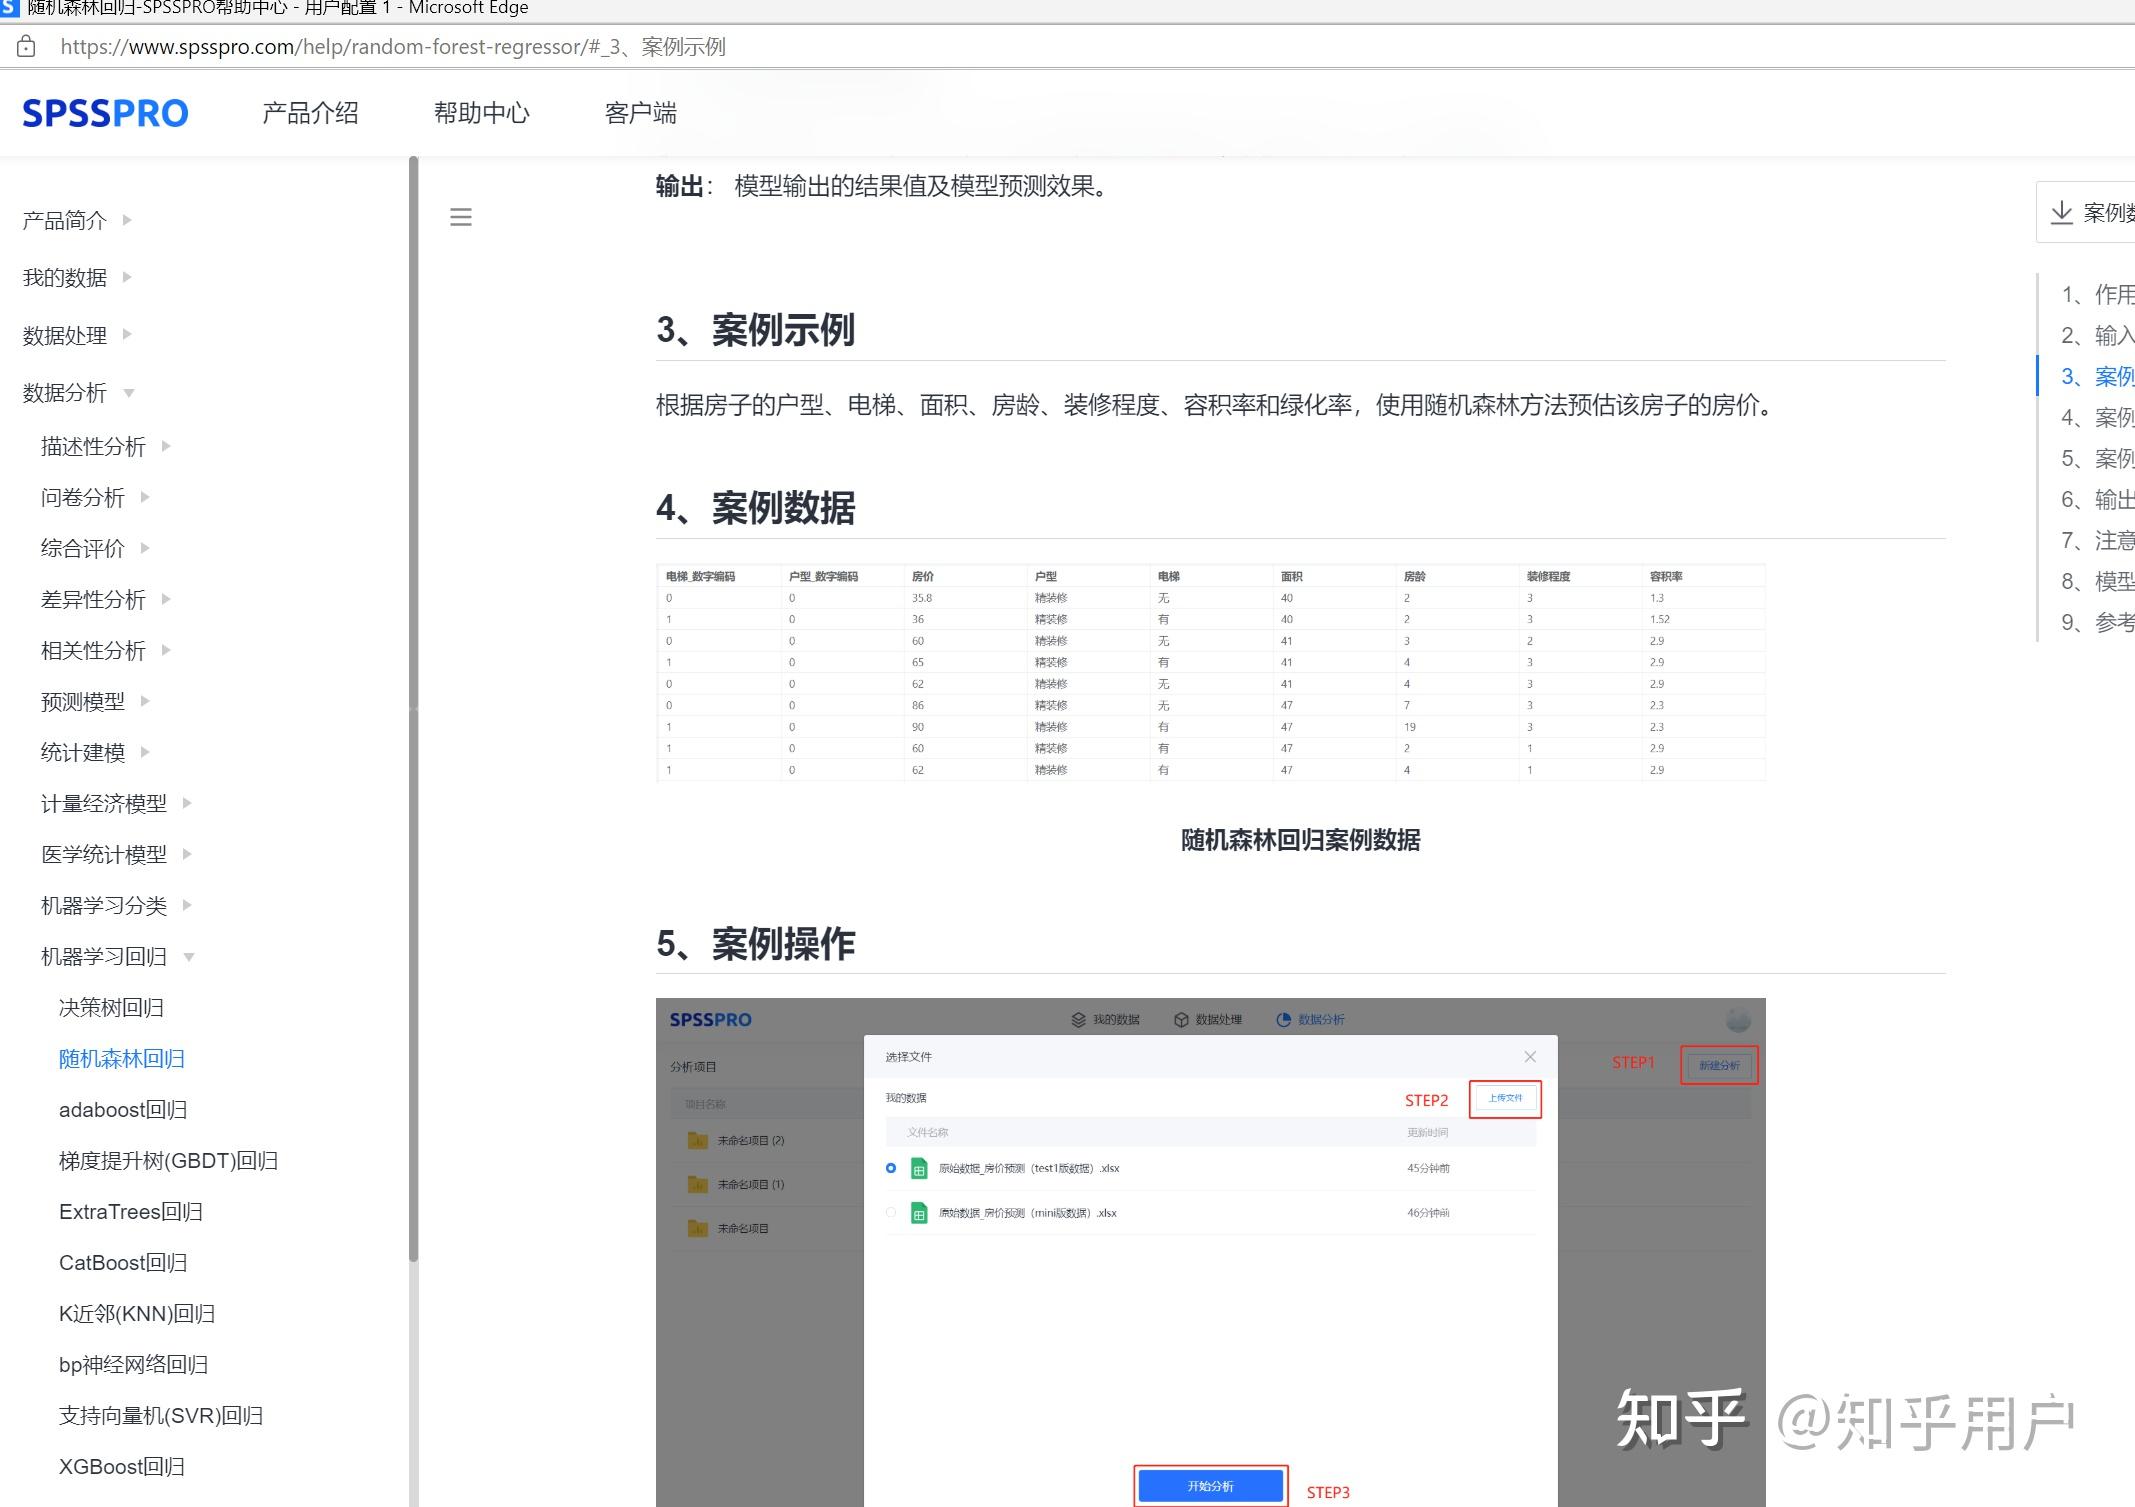The width and height of the screenshot is (2135, 1507).
Task: Collapse the 机器学习回归 tree group
Action: [x=189, y=957]
